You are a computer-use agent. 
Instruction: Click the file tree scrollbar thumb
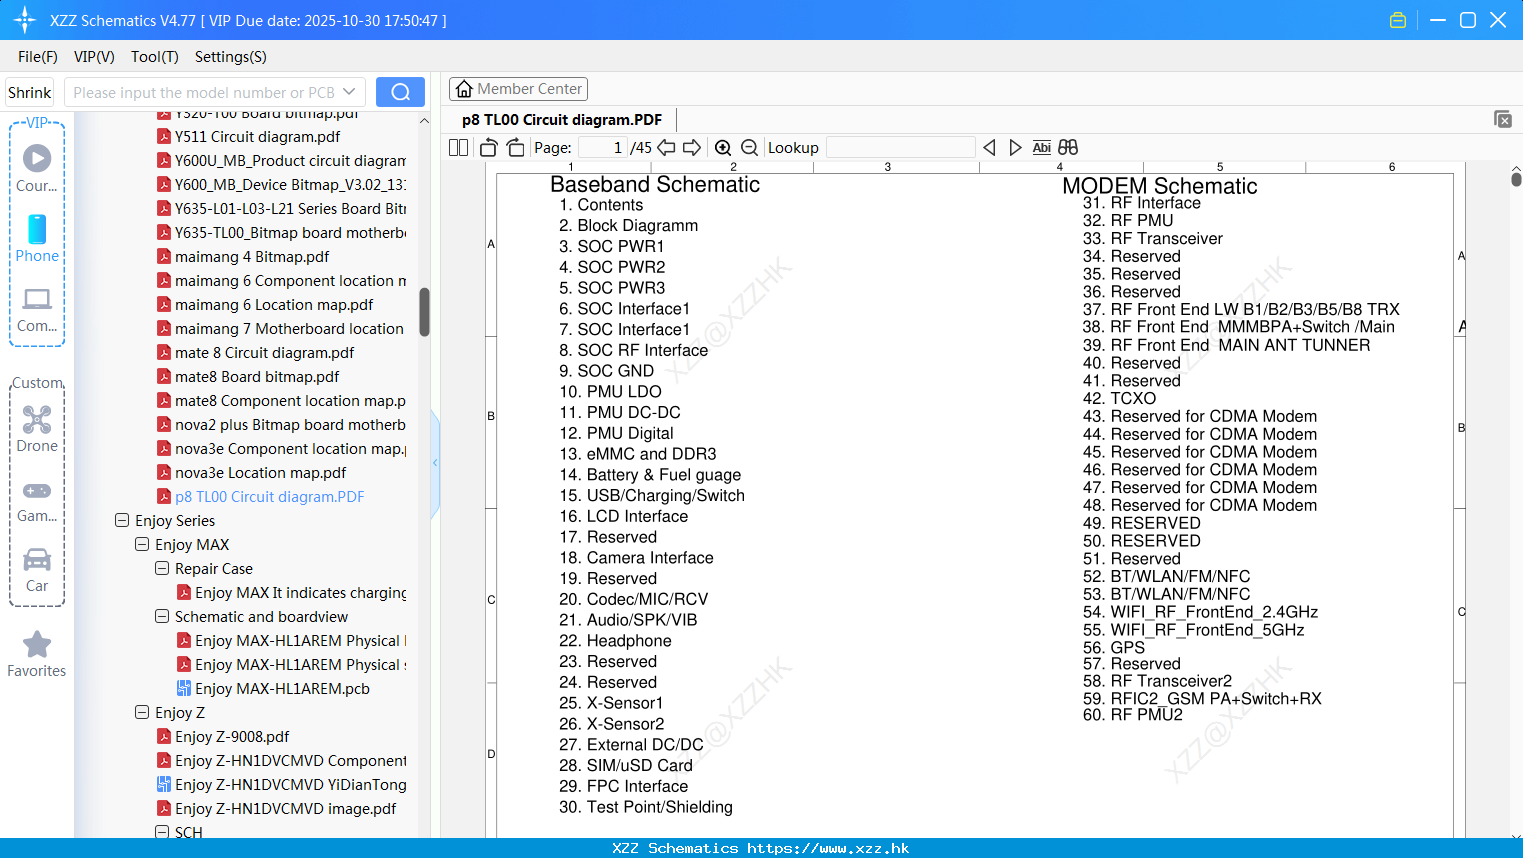[424, 312]
